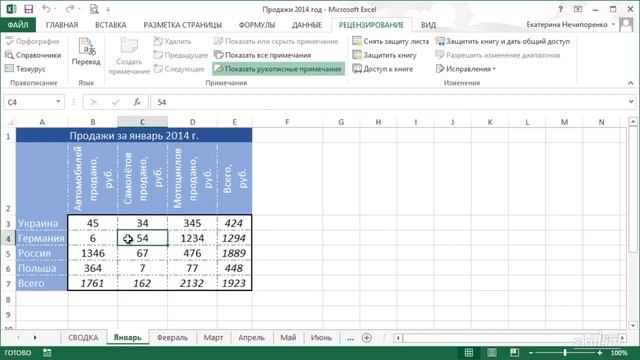Click zoom out minus button
The height and width of the screenshot is (360, 640).
pyautogui.click(x=530, y=353)
